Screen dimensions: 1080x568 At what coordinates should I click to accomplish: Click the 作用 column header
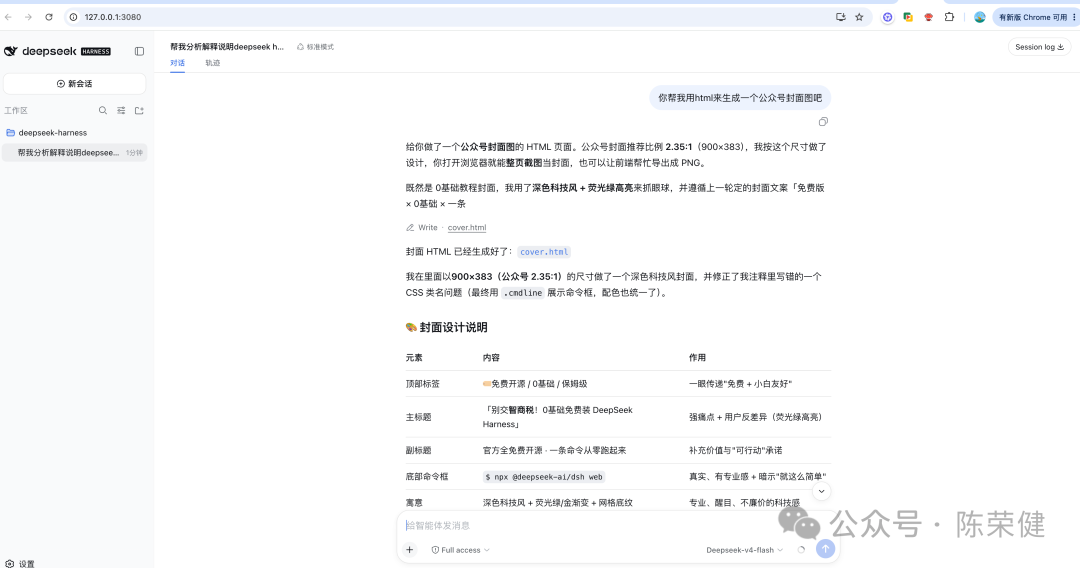point(697,357)
